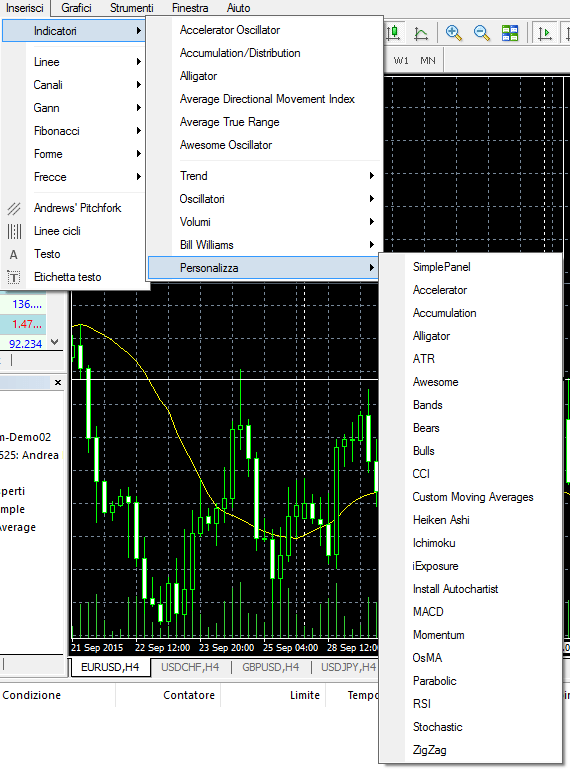This screenshot has width=570, height=770.
Task: Switch to line chart icon
Action: tap(421, 33)
